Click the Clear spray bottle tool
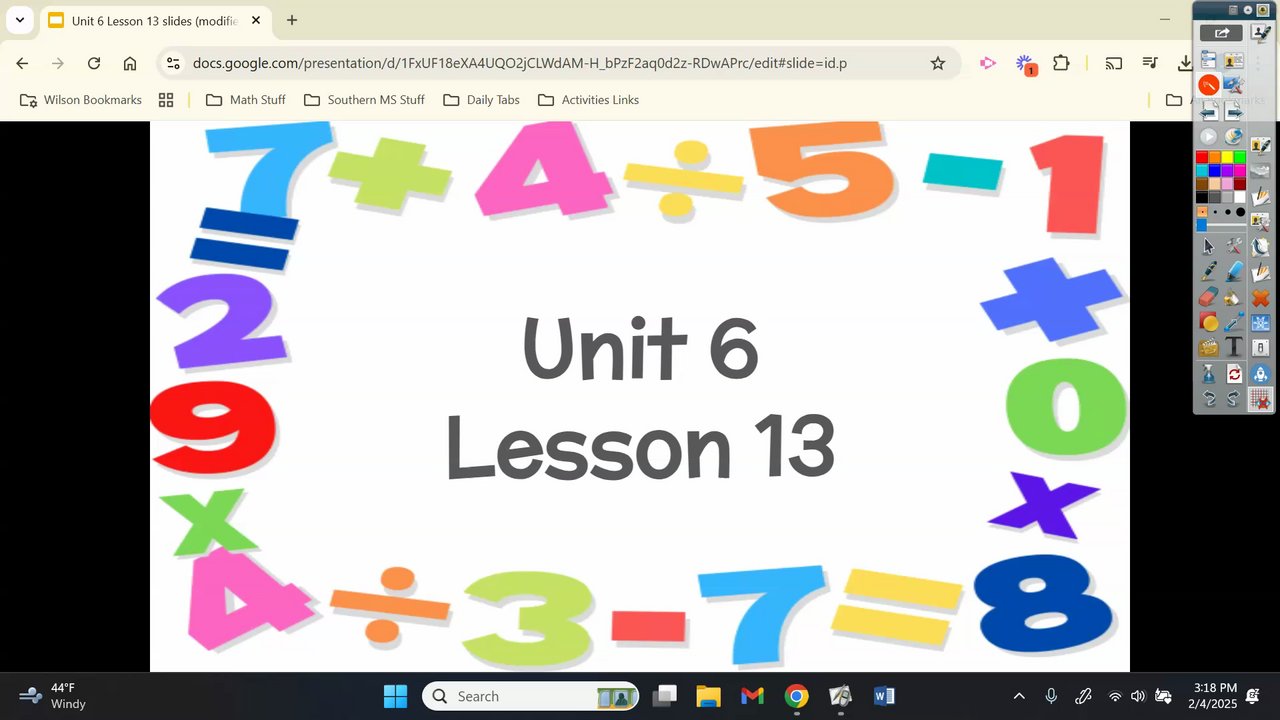The width and height of the screenshot is (1280, 720). [x=1209, y=374]
